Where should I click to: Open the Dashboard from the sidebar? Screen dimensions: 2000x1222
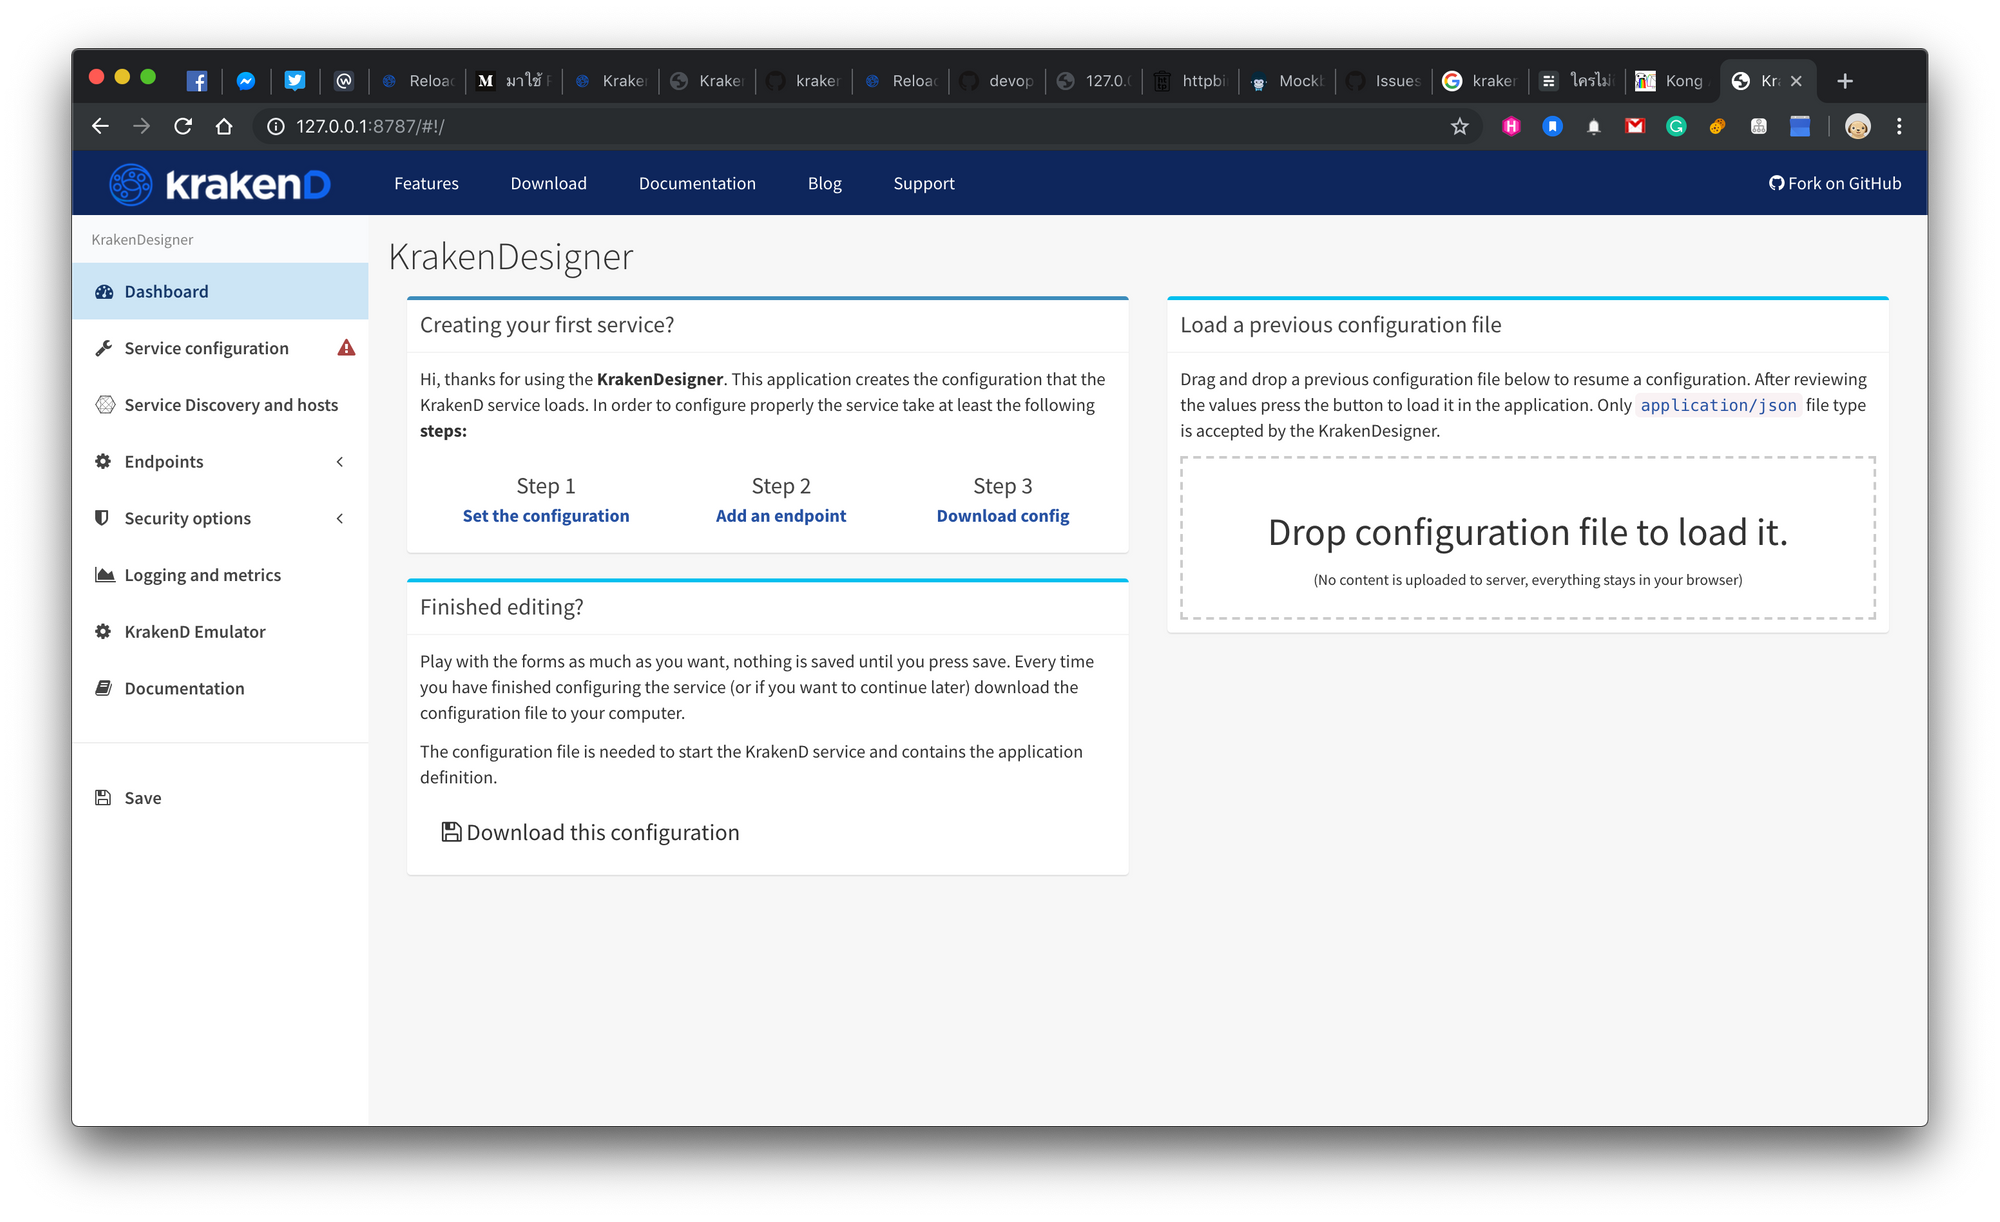[165, 291]
